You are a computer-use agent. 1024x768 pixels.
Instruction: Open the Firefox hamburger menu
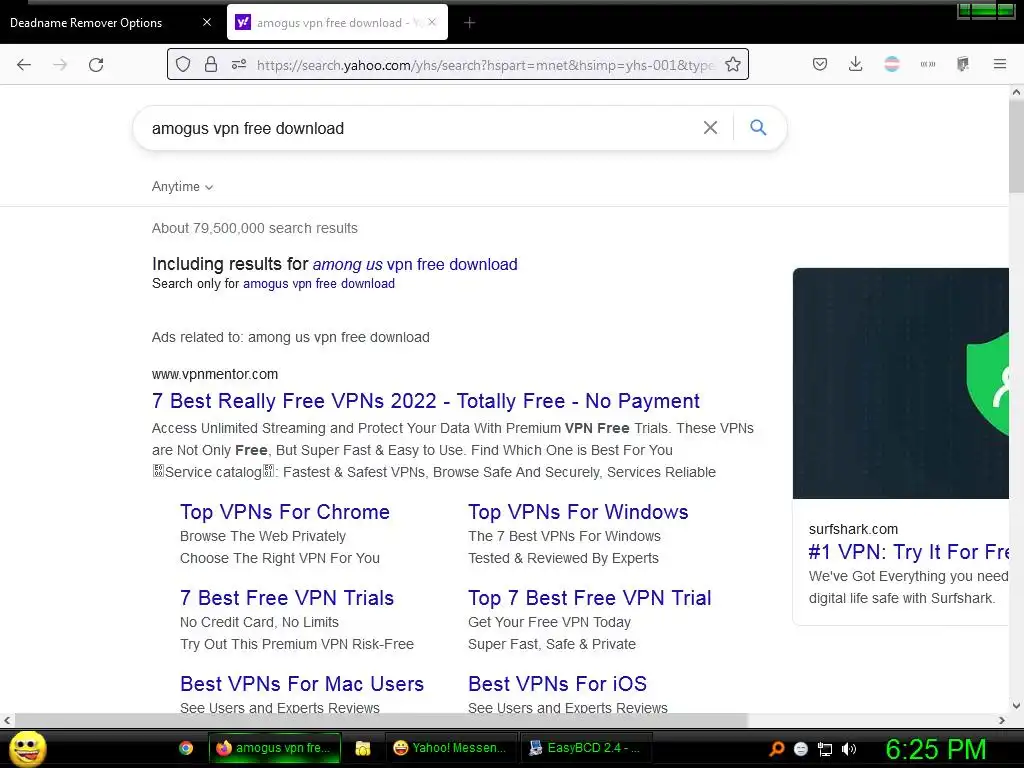(x=1000, y=64)
